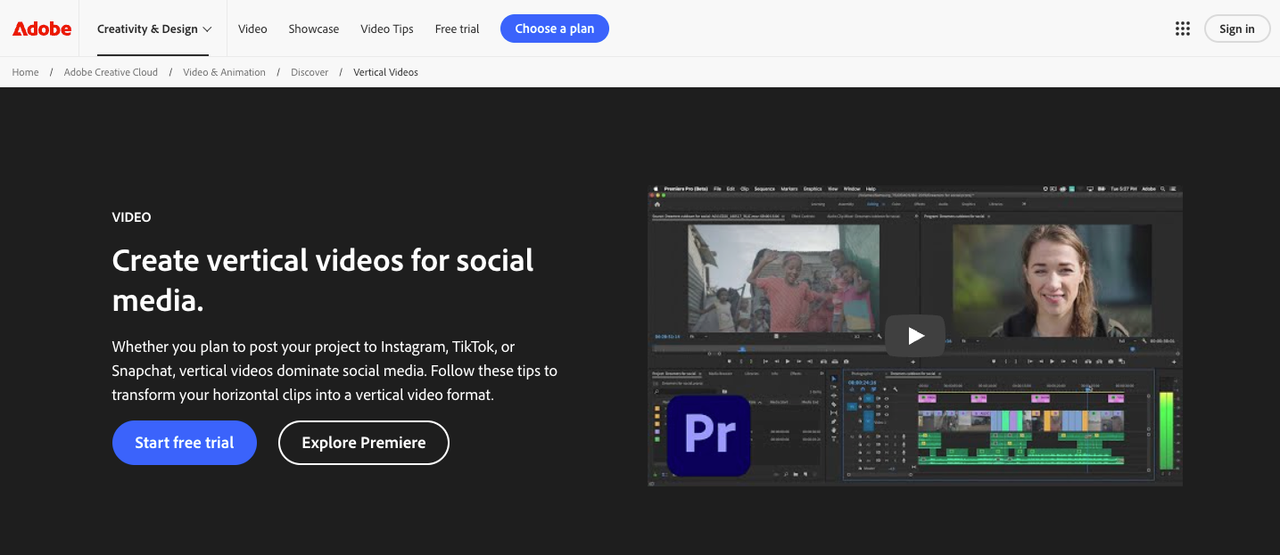
Task: Click the Sign in button
Action: [x=1237, y=29]
